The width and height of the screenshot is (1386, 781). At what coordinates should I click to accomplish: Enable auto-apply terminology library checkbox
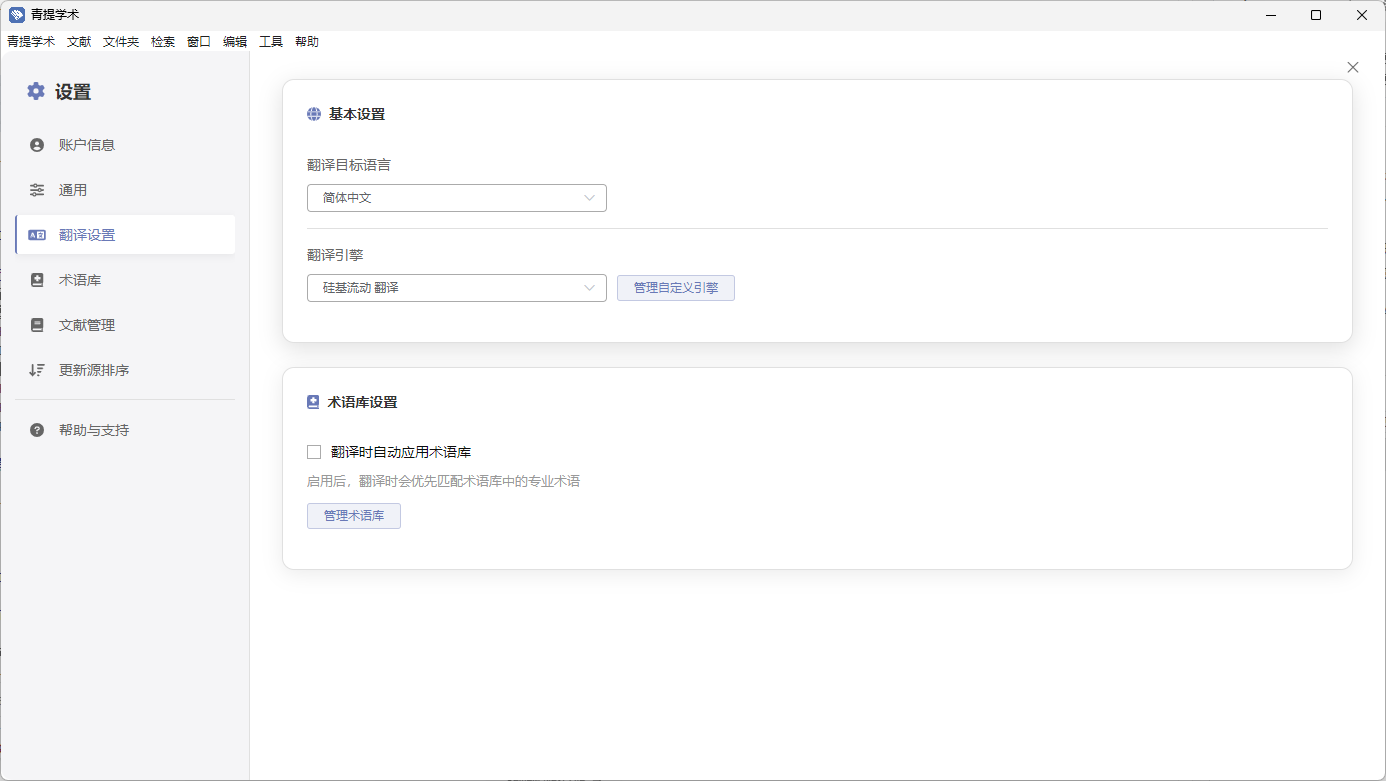pos(314,452)
